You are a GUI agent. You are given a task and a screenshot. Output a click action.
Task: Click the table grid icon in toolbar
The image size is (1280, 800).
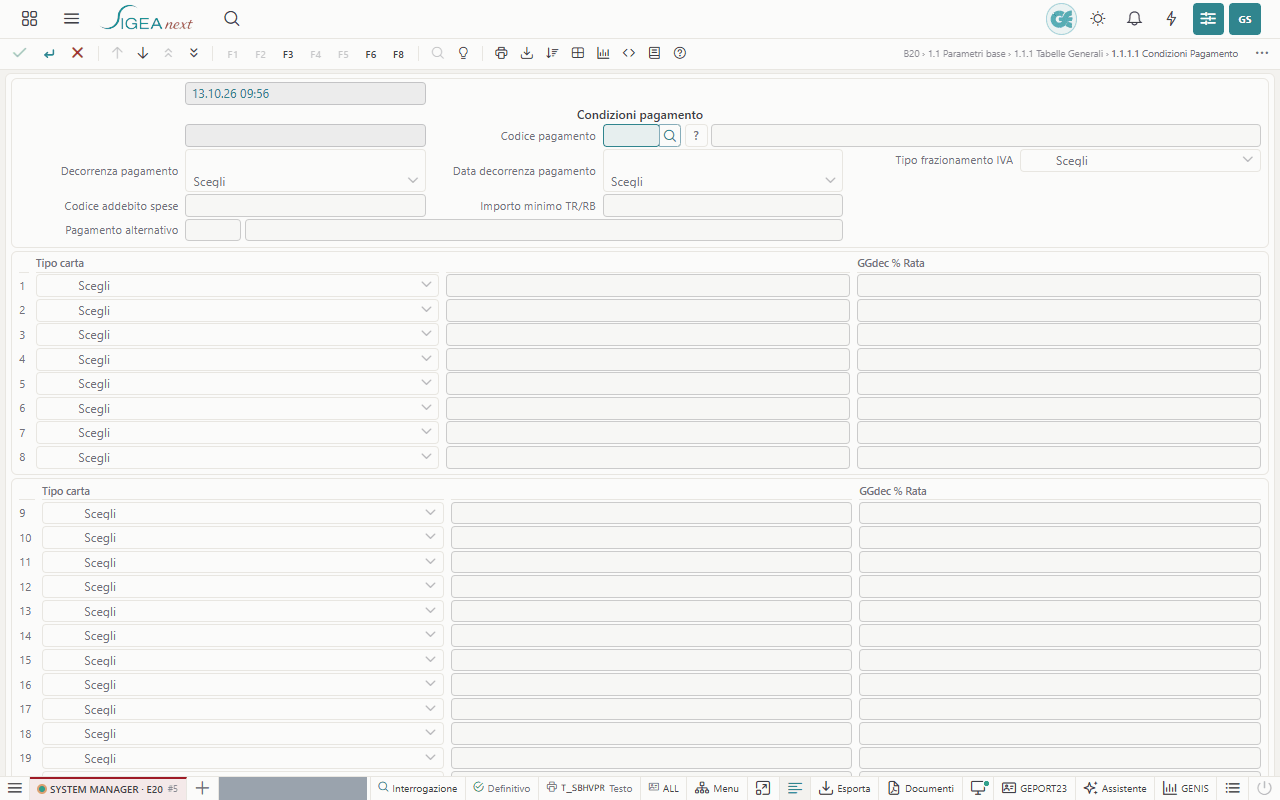(578, 53)
